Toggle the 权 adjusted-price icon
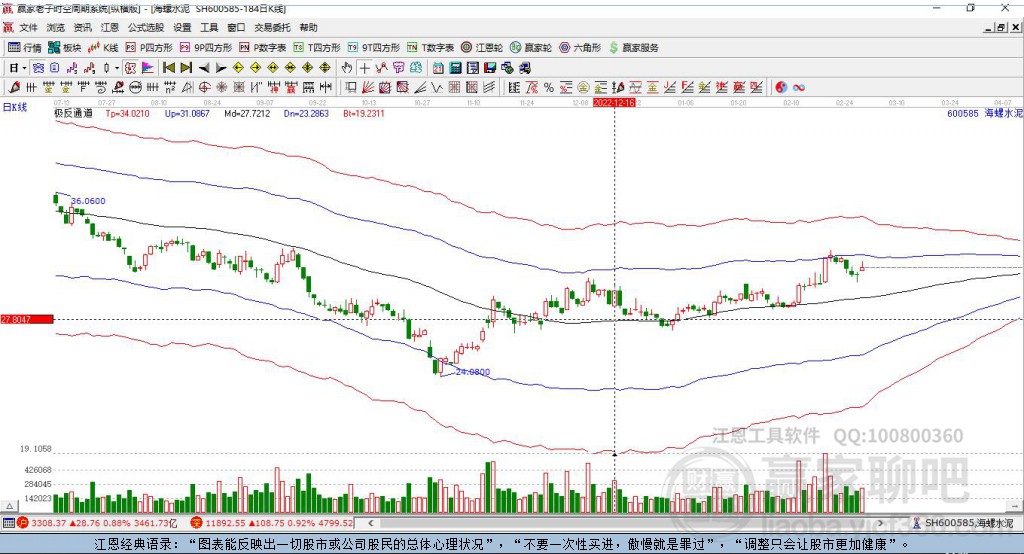This screenshot has height=554, width=1024. (x=130, y=68)
